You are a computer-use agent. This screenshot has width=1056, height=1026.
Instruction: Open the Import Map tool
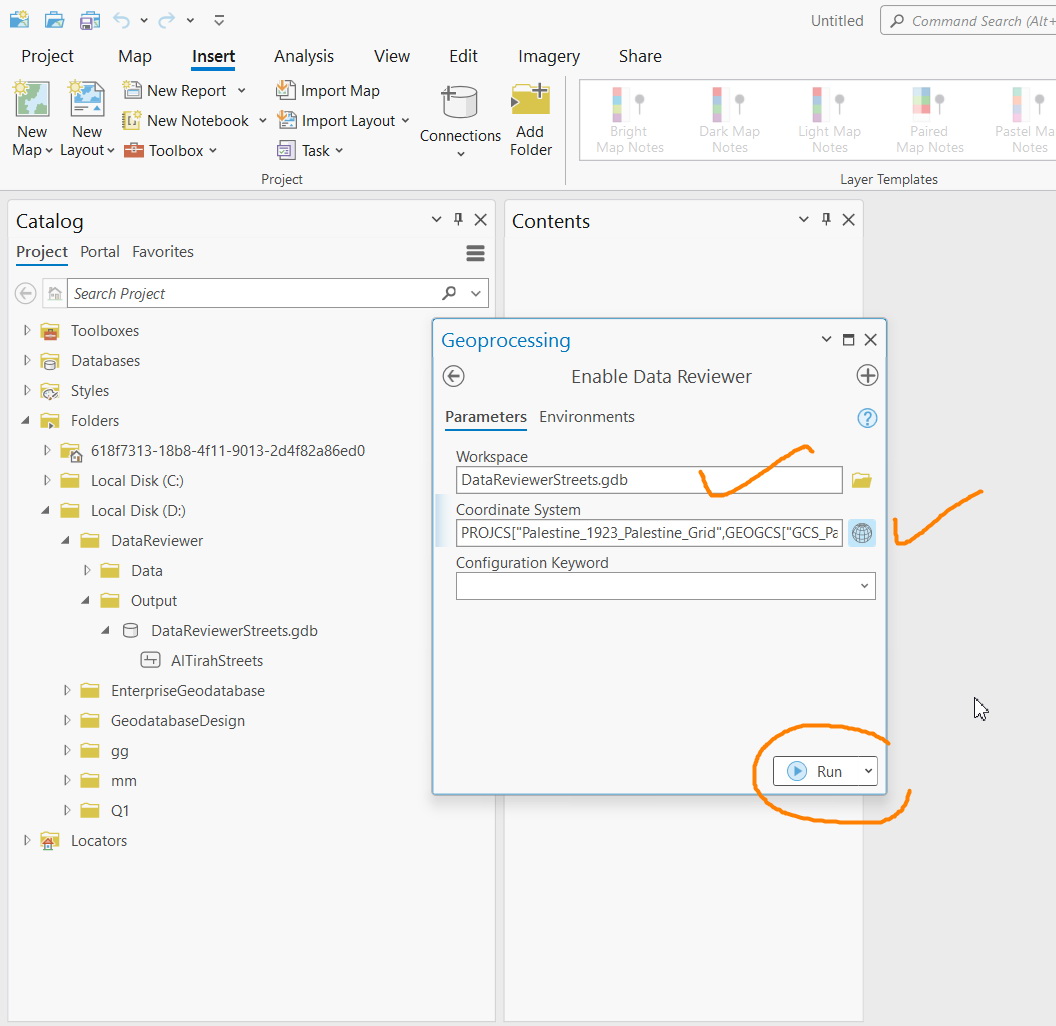(328, 90)
